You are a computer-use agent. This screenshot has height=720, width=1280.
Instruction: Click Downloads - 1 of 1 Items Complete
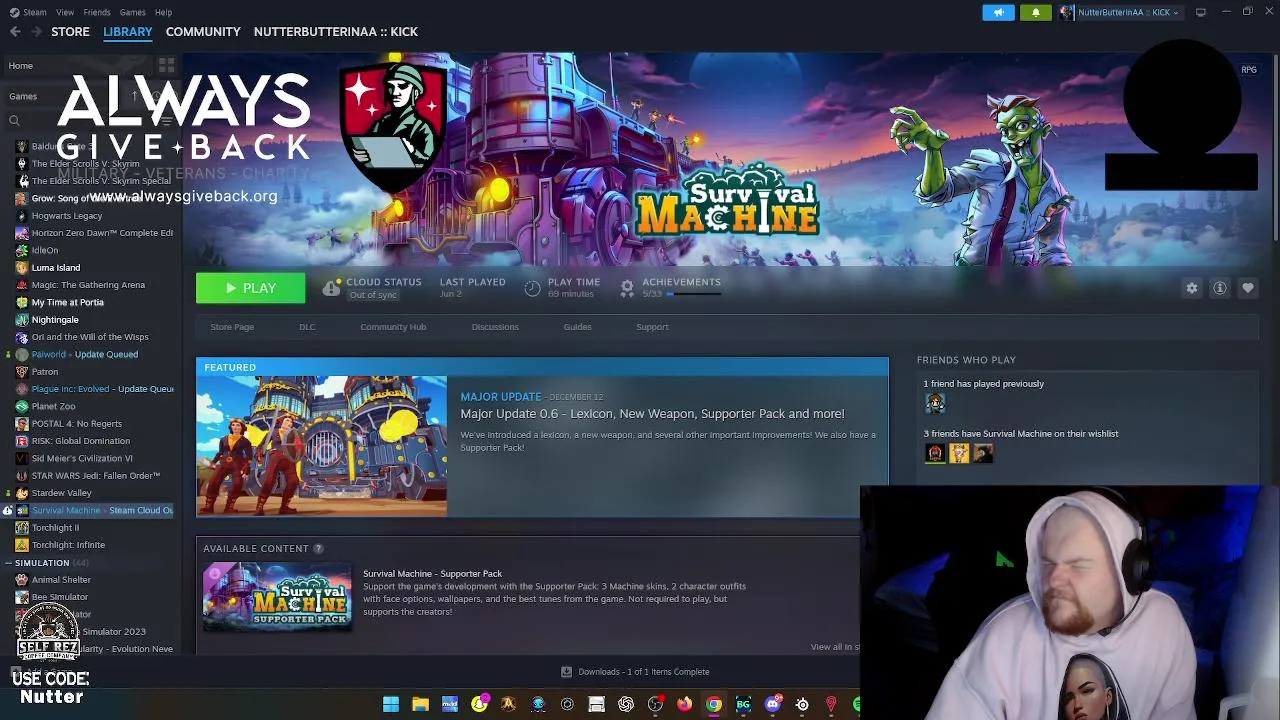(x=644, y=672)
